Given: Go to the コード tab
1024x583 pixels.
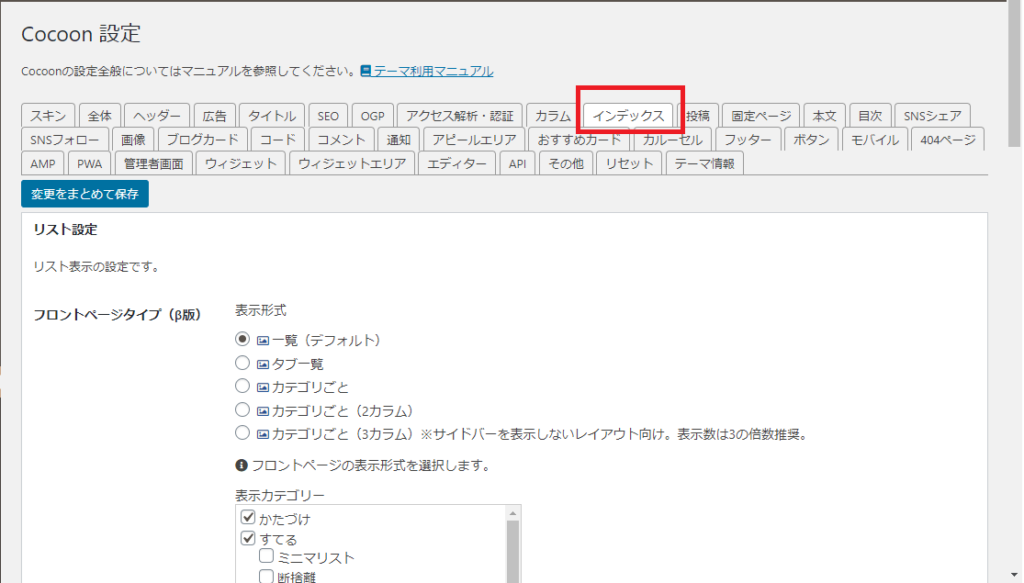Looking at the screenshot, I should [x=278, y=140].
